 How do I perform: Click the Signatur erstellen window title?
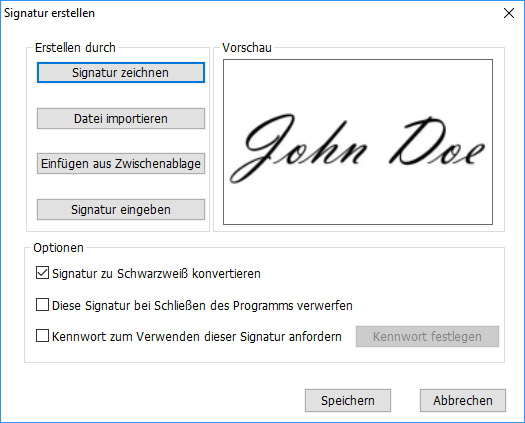tap(49, 13)
